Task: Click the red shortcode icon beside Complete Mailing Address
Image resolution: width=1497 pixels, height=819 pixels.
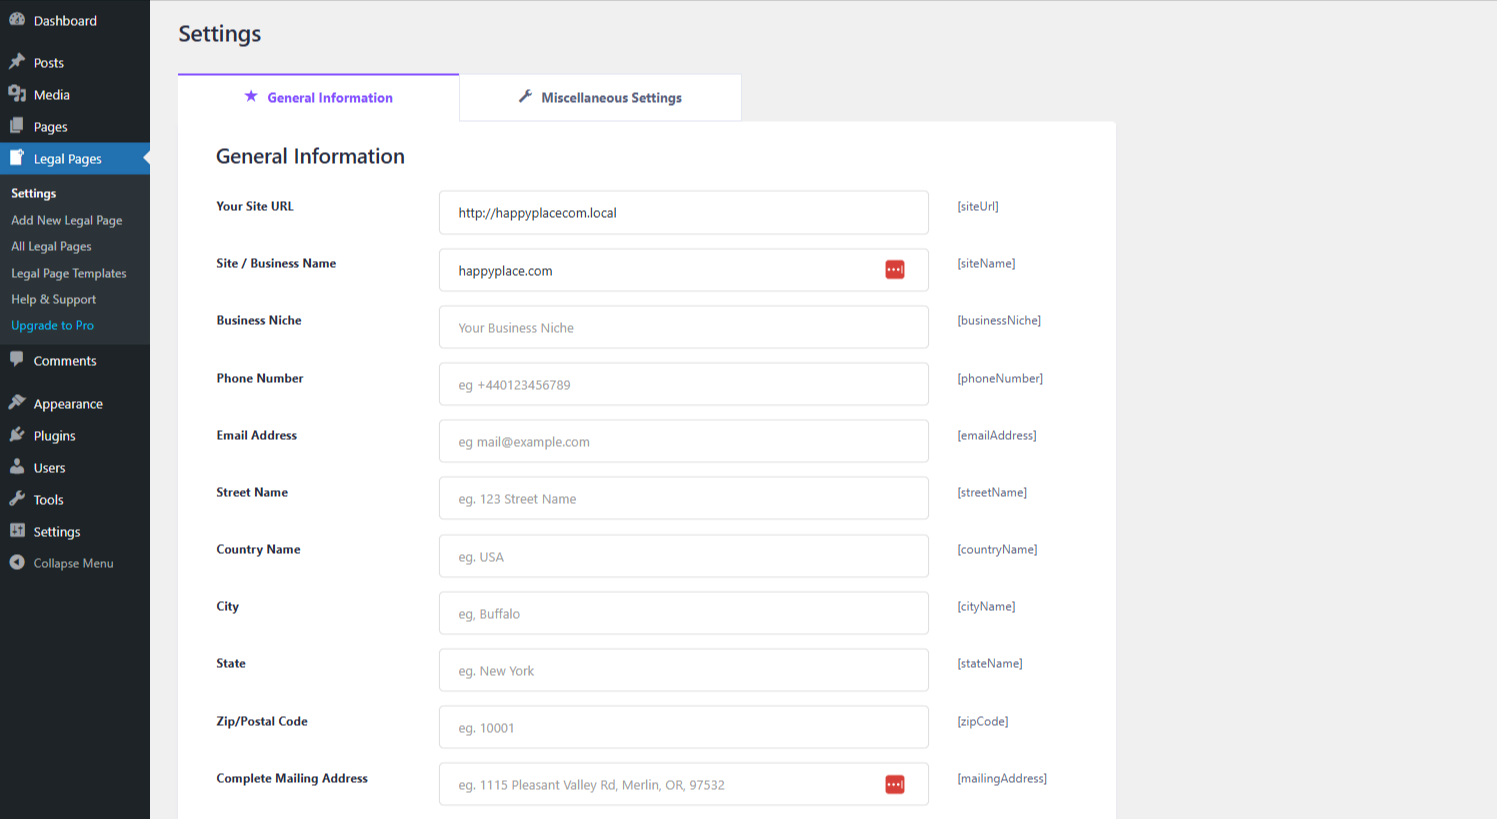Action: click(894, 784)
